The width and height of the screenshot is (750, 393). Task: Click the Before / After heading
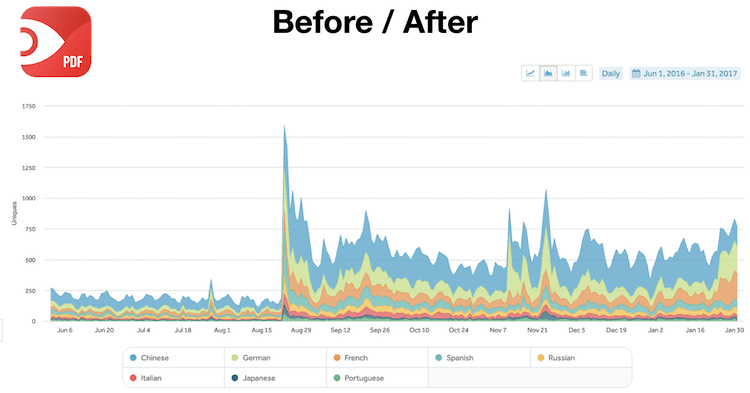375,22
